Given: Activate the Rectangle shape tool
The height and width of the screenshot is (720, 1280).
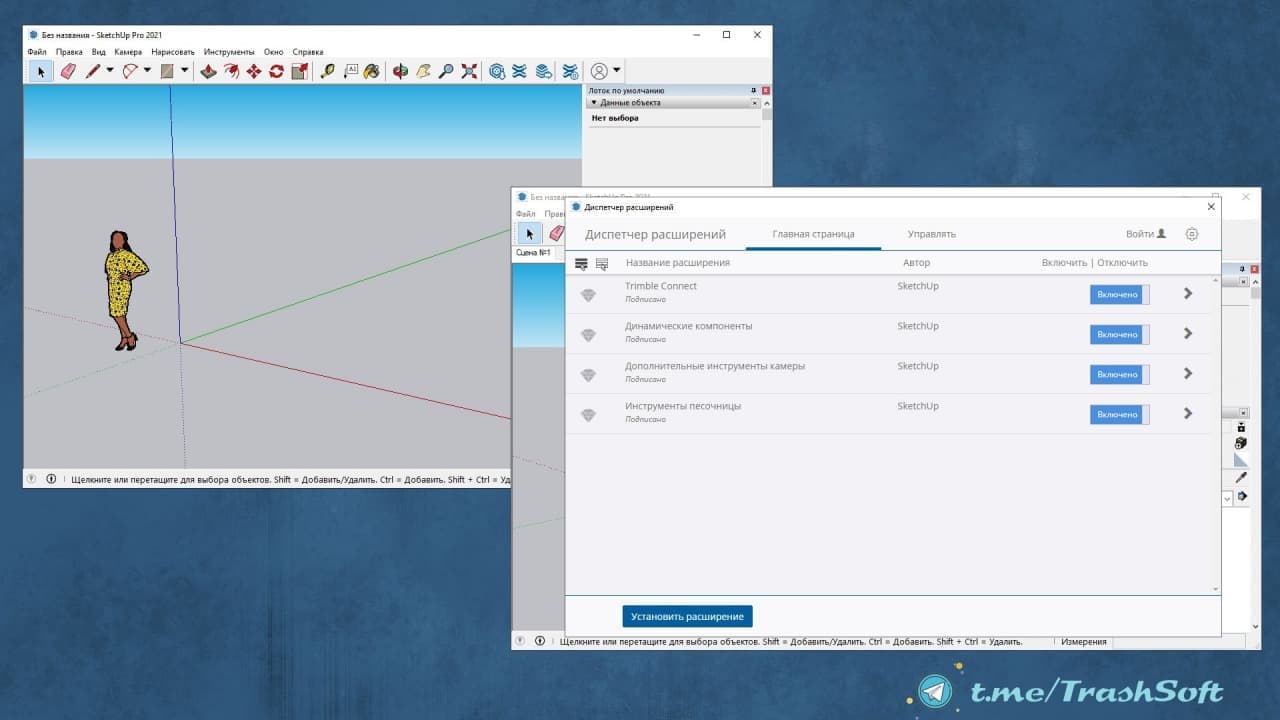Looking at the screenshot, I should (167, 71).
